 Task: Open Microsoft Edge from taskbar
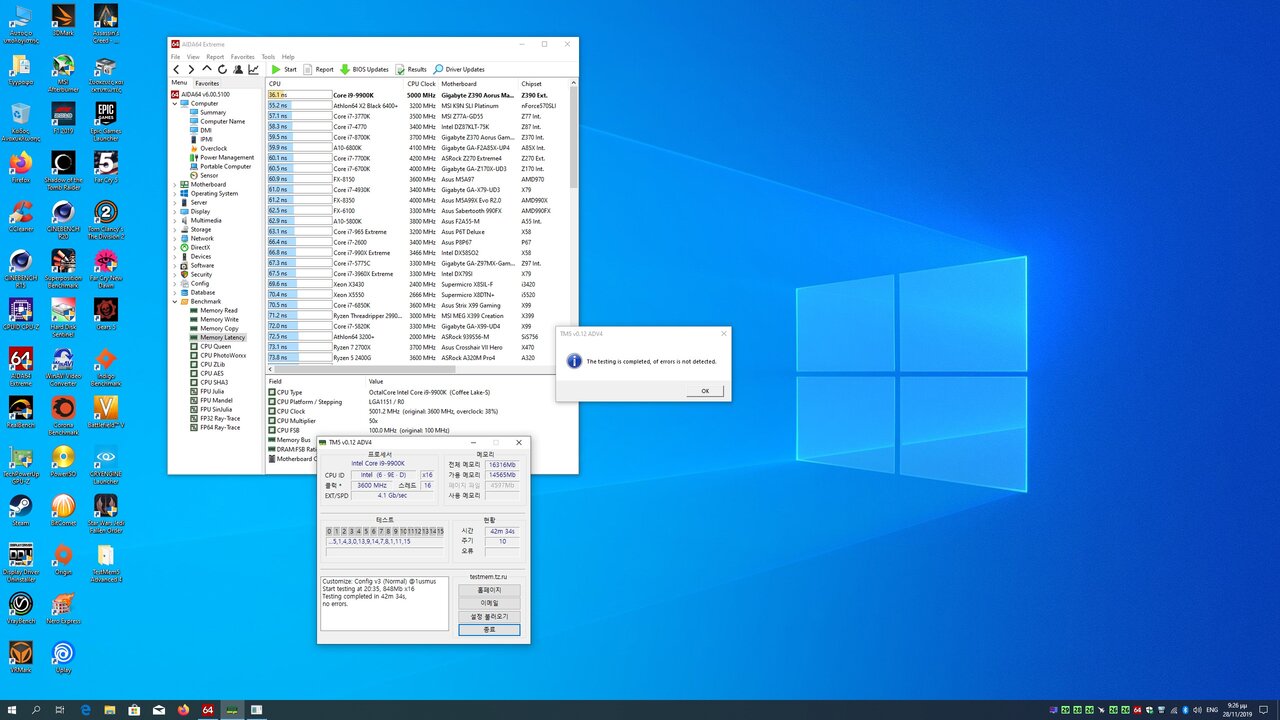click(85, 709)
